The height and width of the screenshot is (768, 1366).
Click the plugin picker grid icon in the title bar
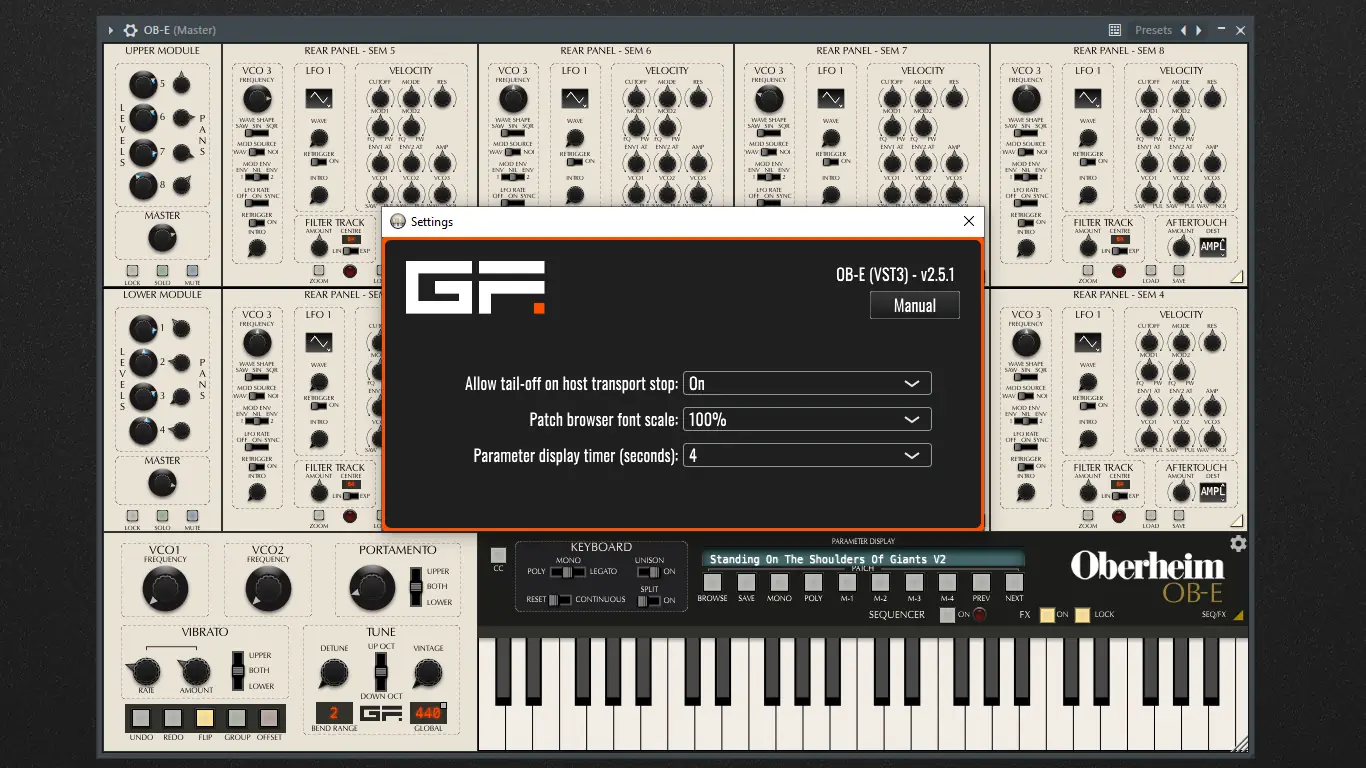[x=1116, y=30]
